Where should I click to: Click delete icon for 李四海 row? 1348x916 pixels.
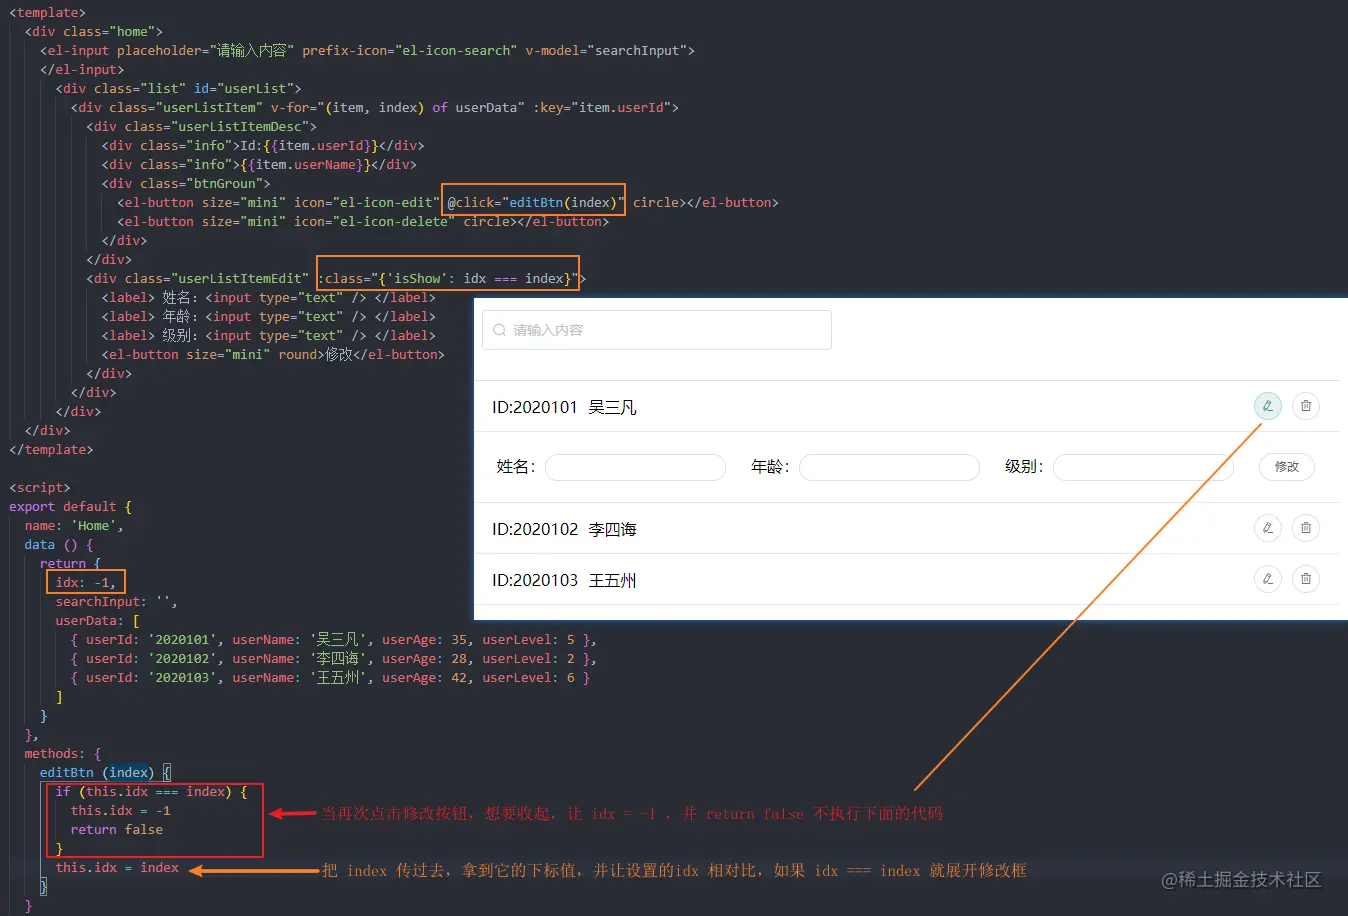[1305, 528]
